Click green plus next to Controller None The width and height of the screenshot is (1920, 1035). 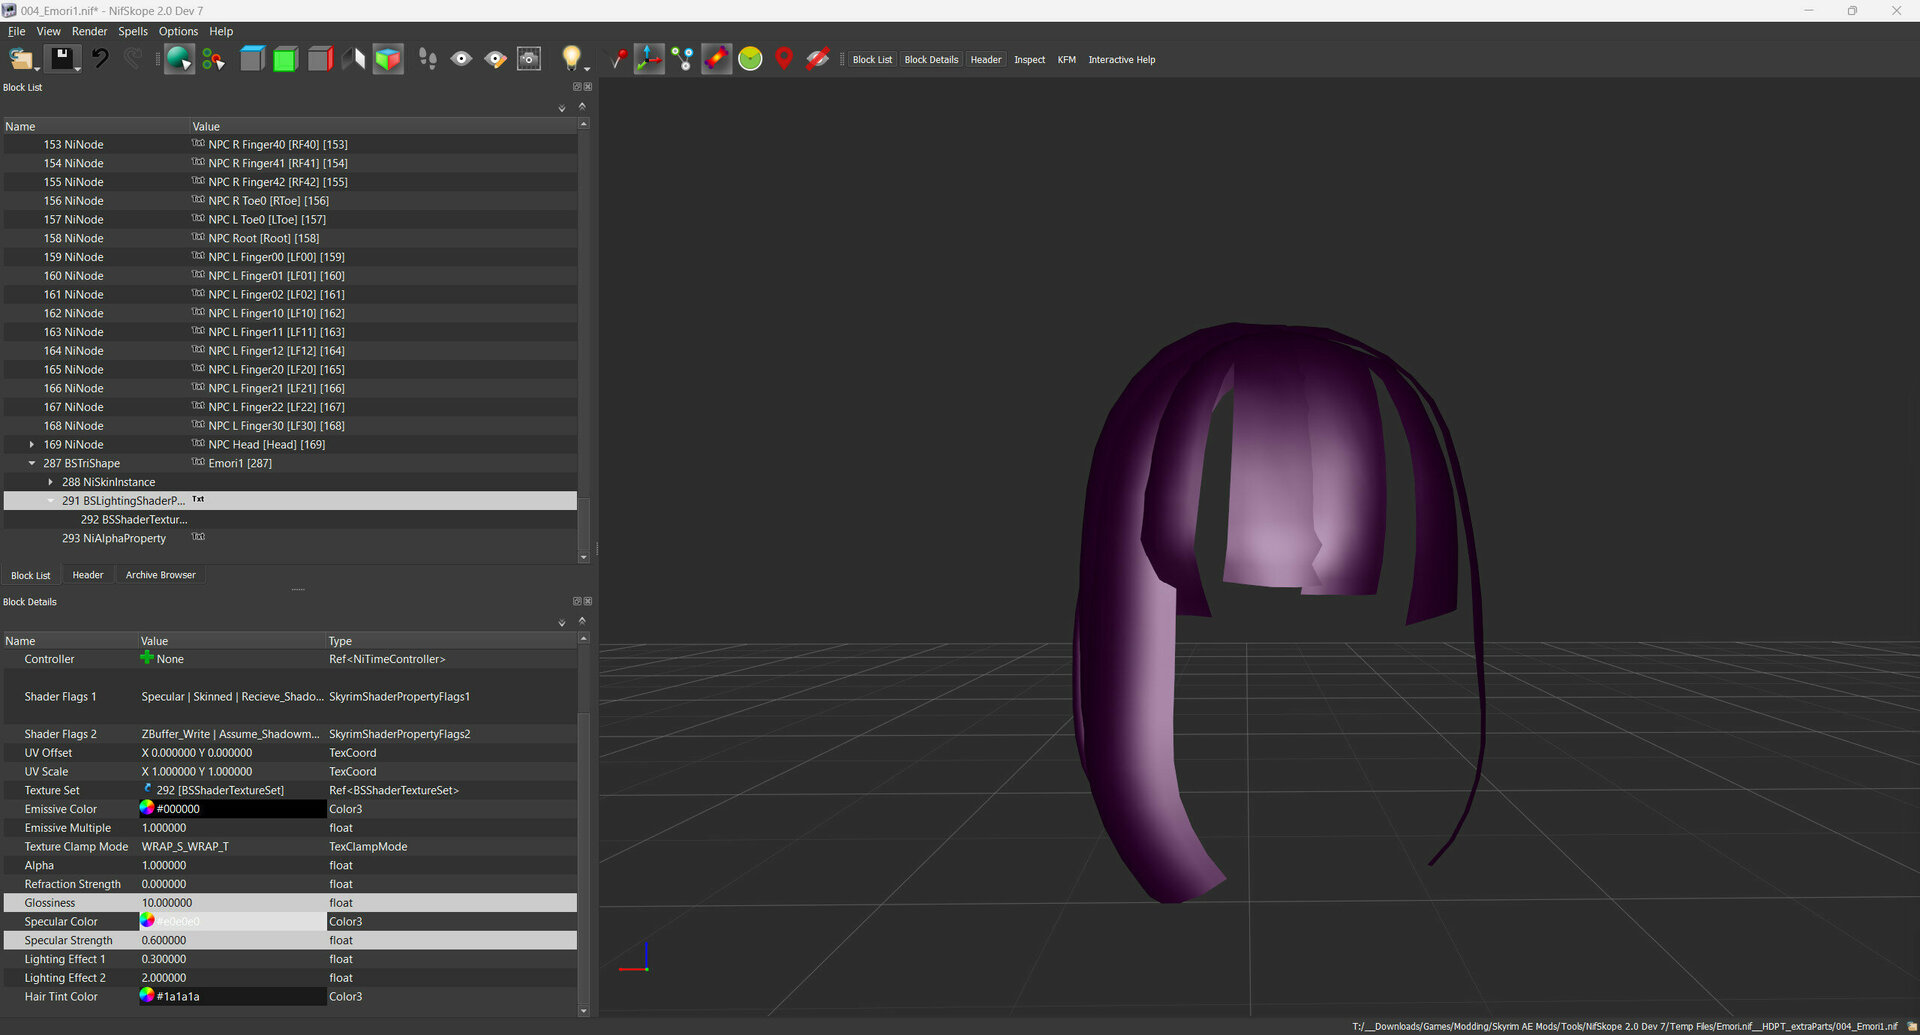(x=147, y=658)
